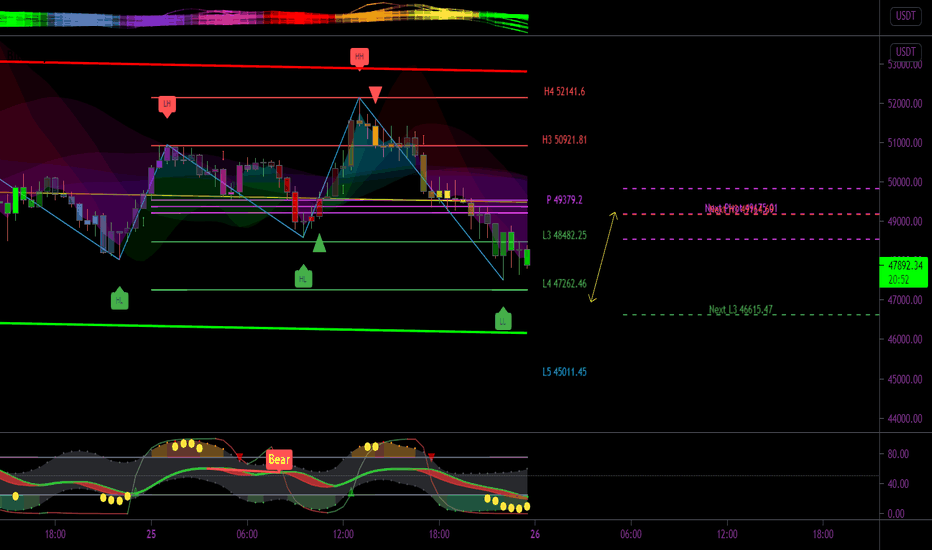Click the Bear label in the oscillator
932x550 pixels.
coord(279,460)
